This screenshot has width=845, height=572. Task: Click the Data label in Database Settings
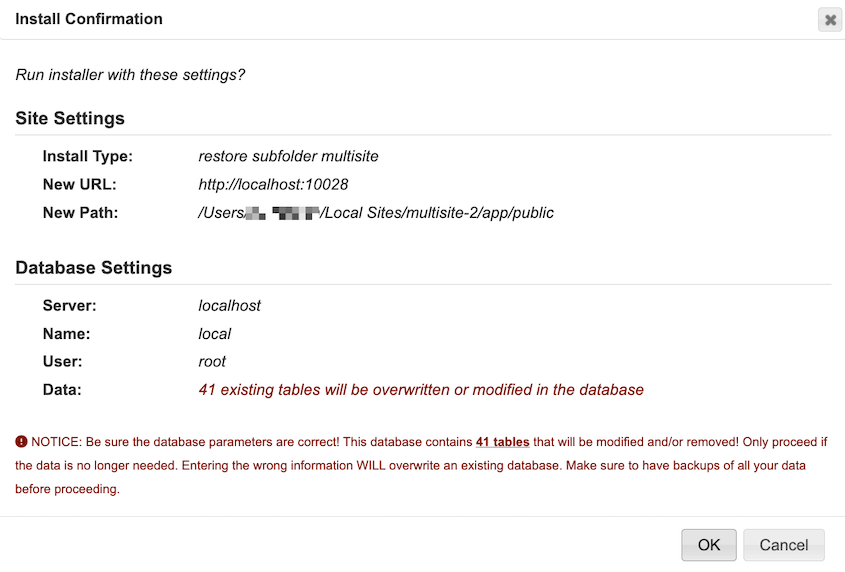62,389
